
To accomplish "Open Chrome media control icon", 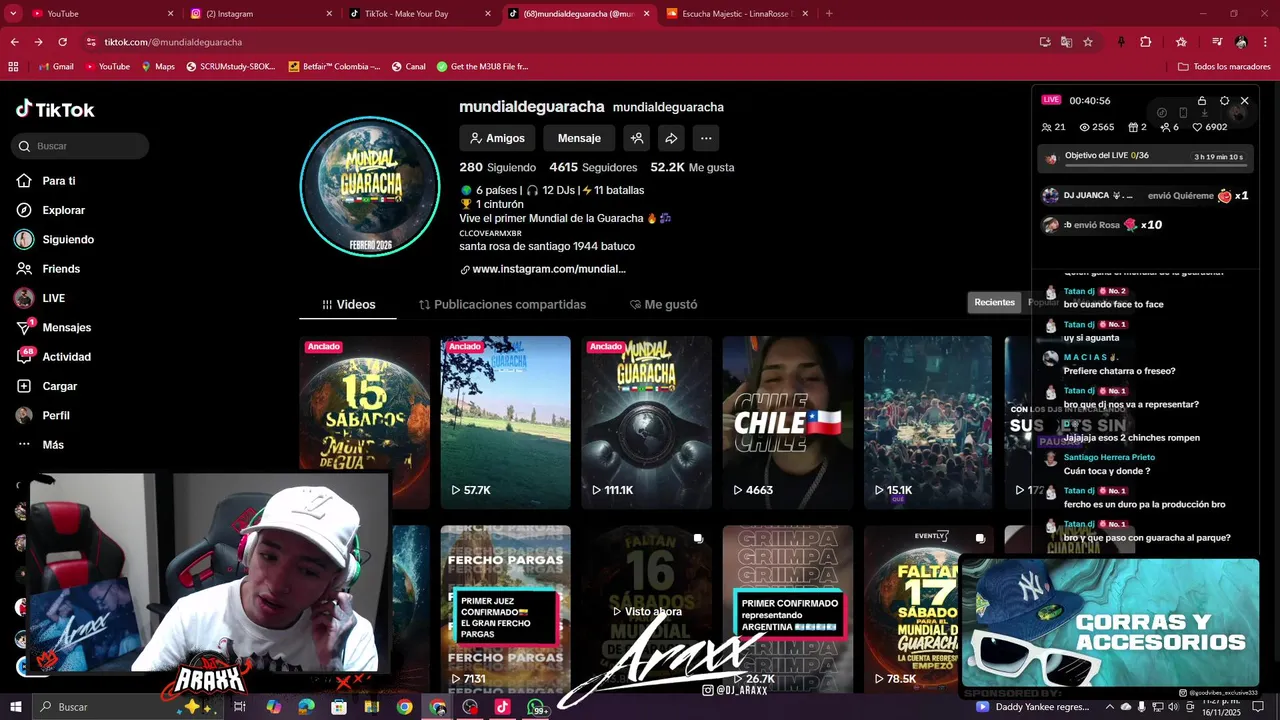I will pyautogui.click(x=1217, y=42).
